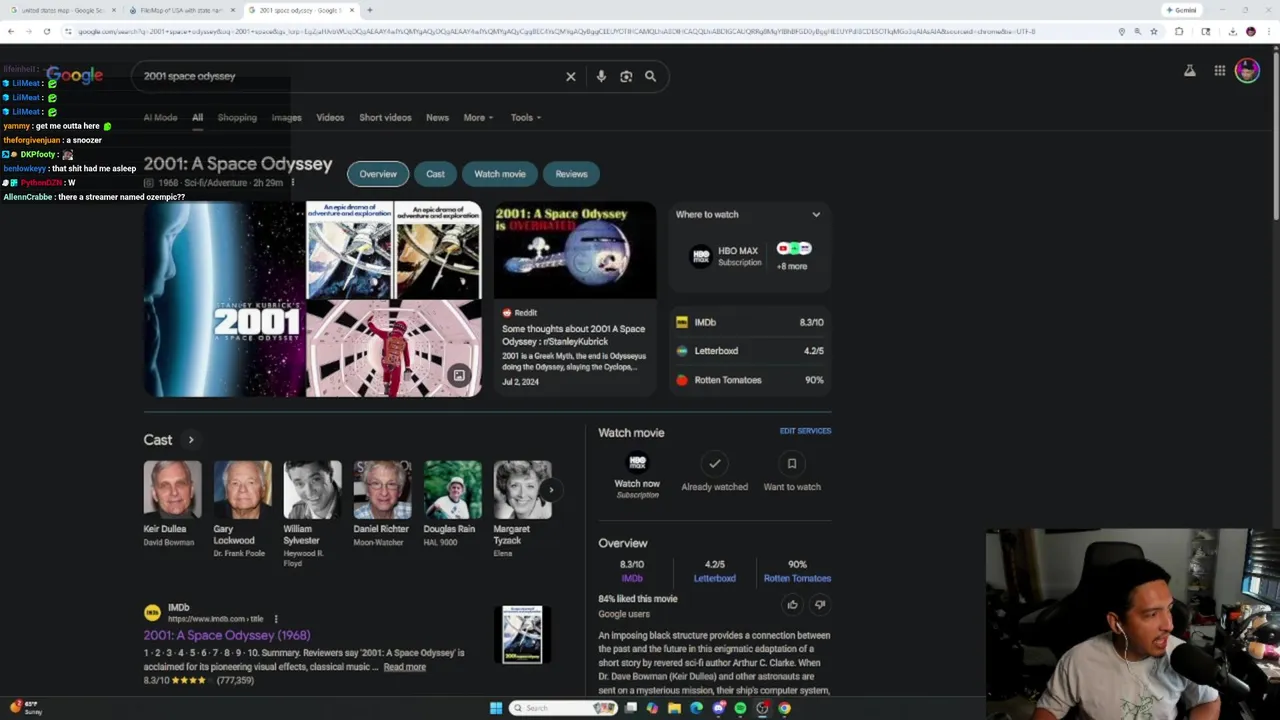Image resolution: width=1280 pixels, height=720 pixels.
Task: Click the Reviews chip
Action: click(x=571, y=174)
